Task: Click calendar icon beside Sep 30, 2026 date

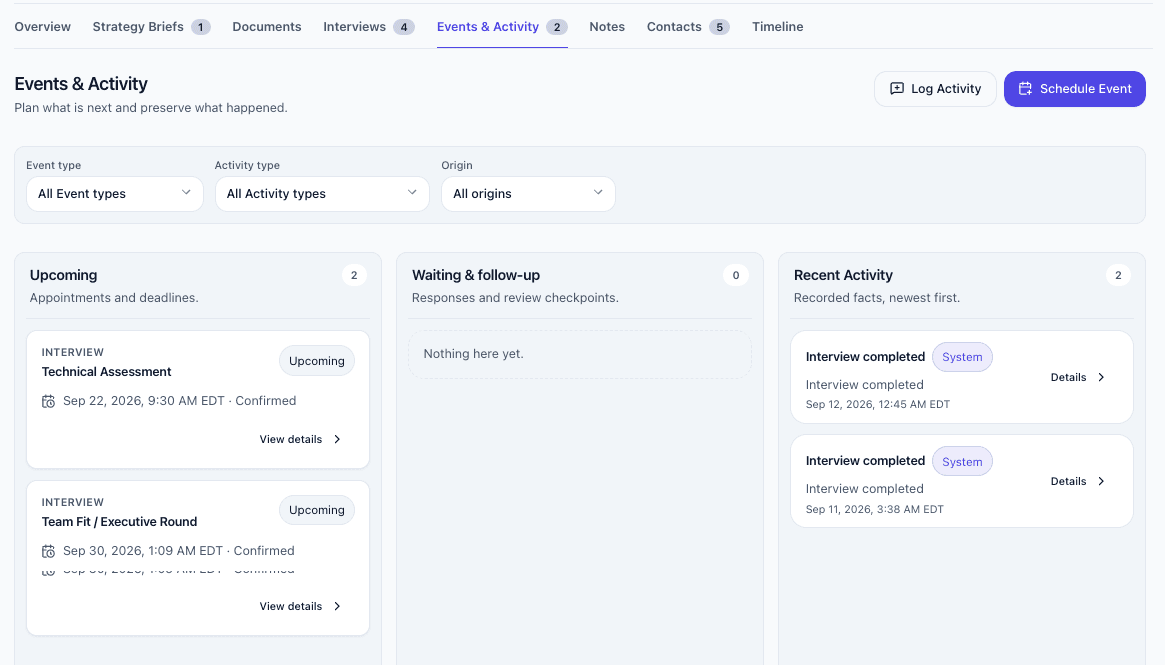Action: (48, 551)
